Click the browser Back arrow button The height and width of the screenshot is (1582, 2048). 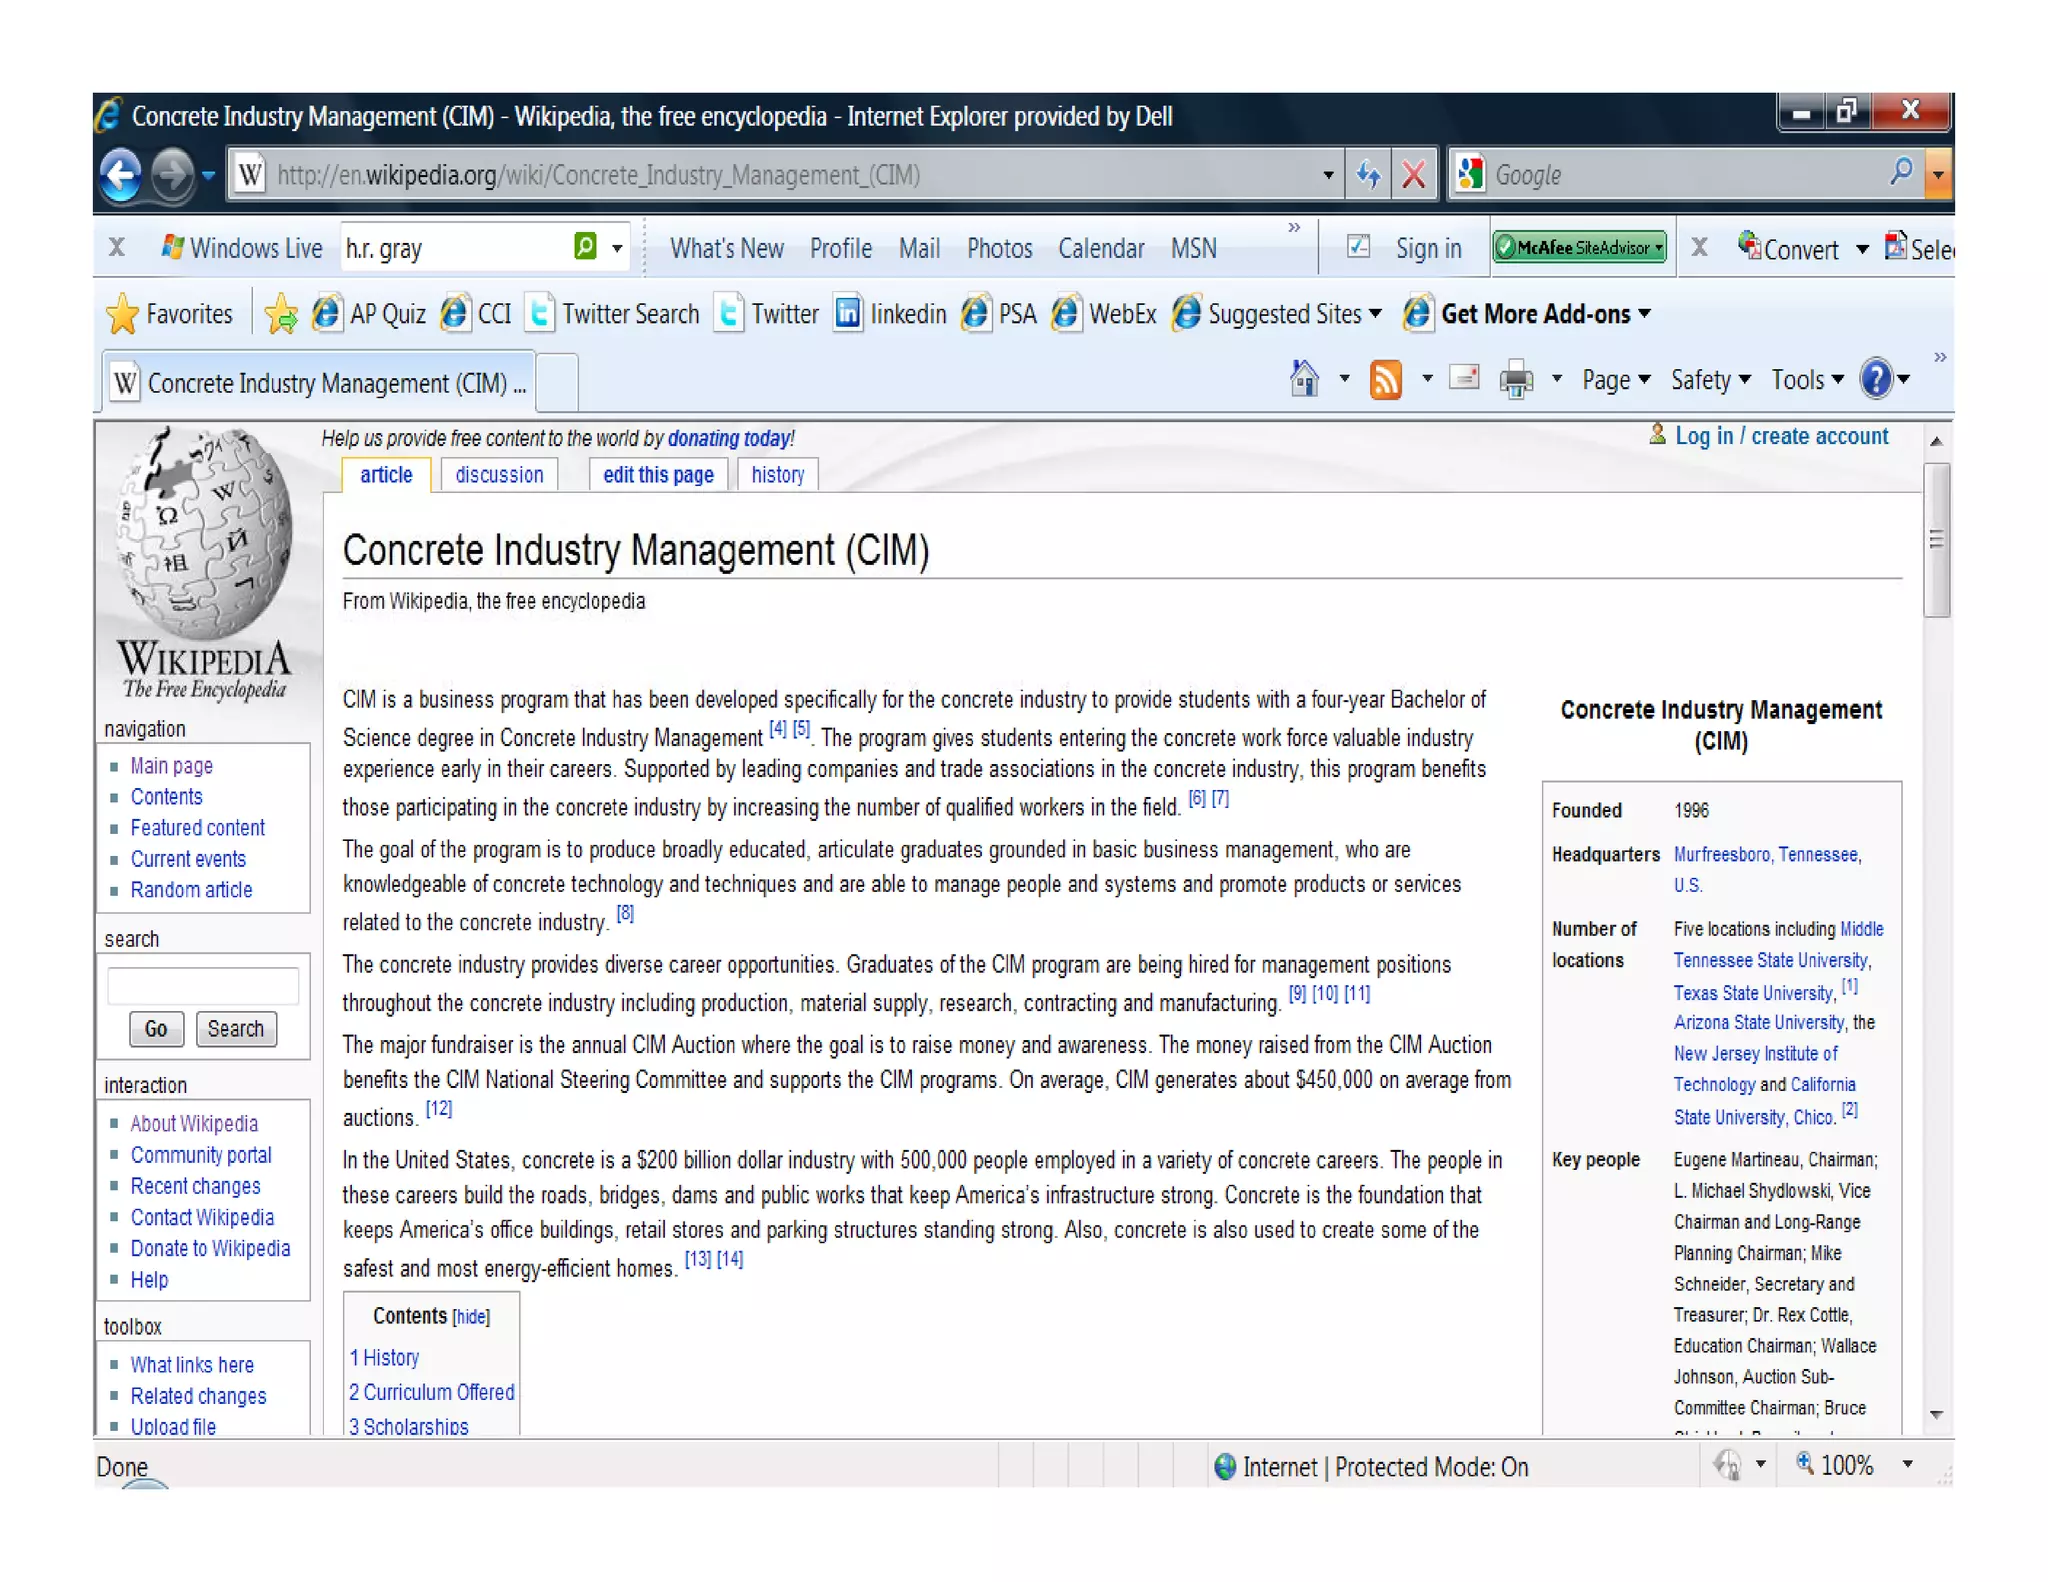click(x=122, y=176)
